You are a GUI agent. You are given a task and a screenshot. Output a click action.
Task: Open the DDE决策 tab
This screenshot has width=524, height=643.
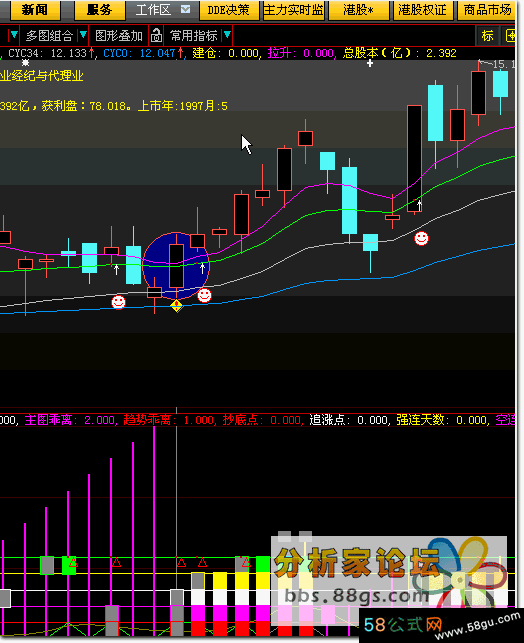click(x=228, y=10)
